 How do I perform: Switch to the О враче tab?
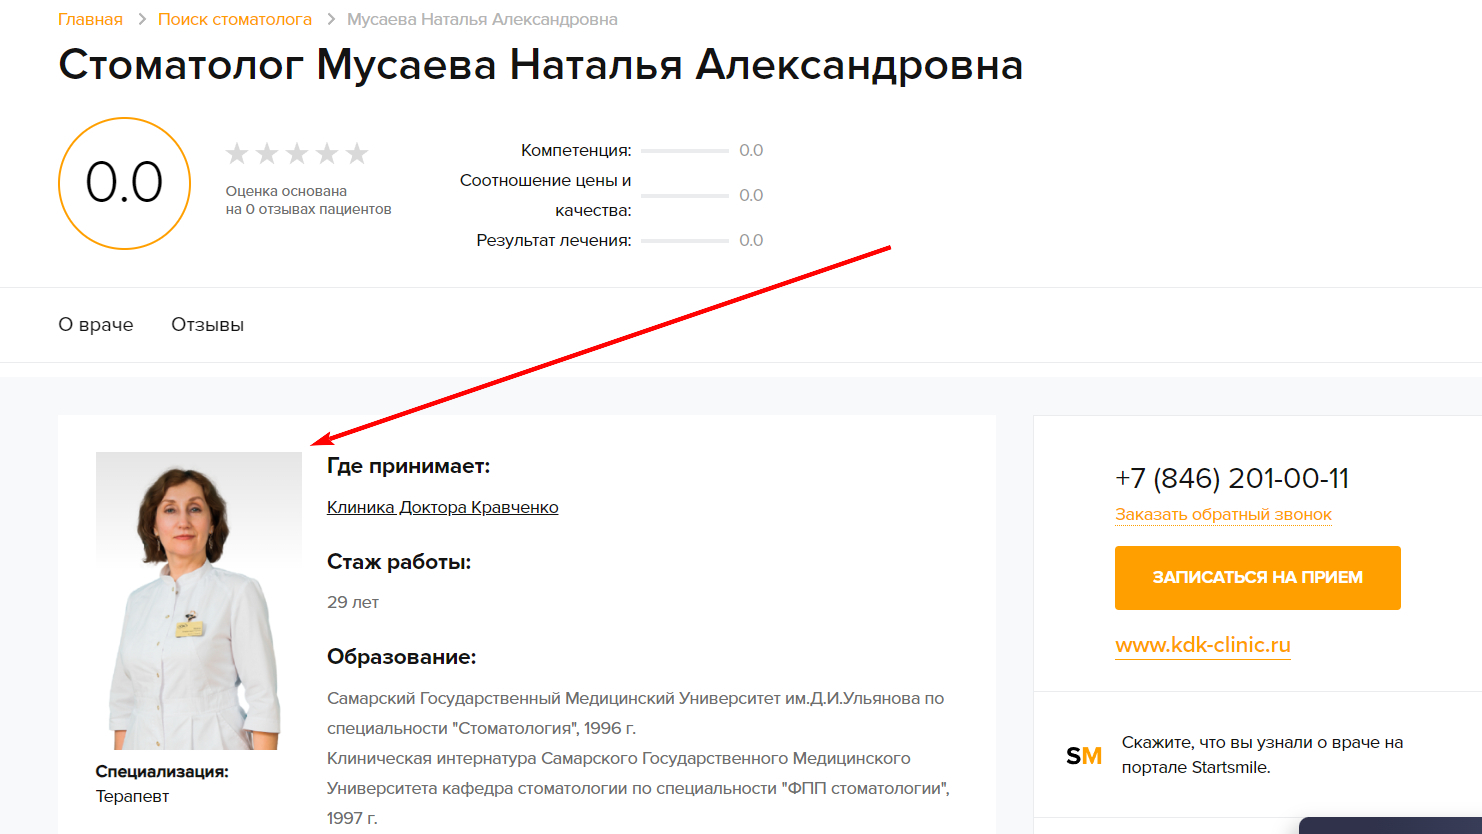[x=96, y=325]
